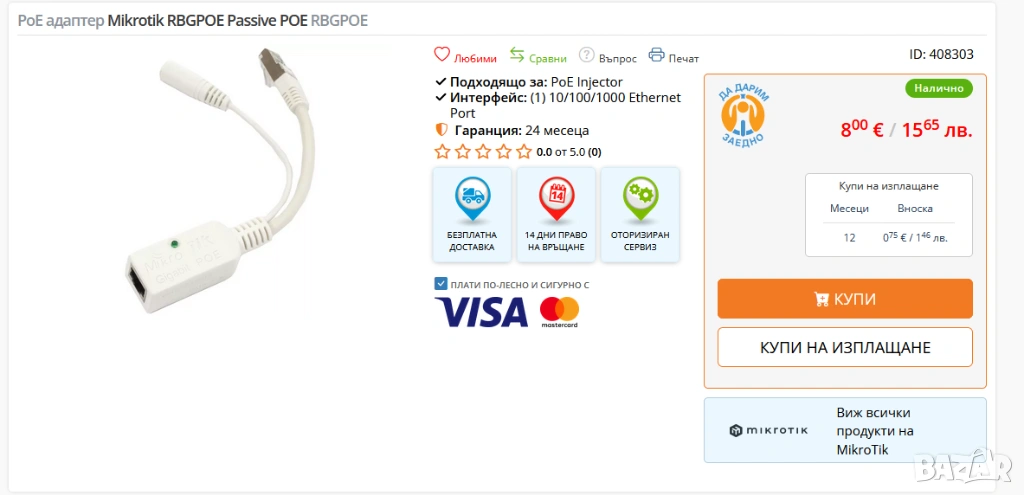Rate the product with the fifth star
Image resolution: width=1024 pixels, height=495 pixels.
[x=524, y=152]
